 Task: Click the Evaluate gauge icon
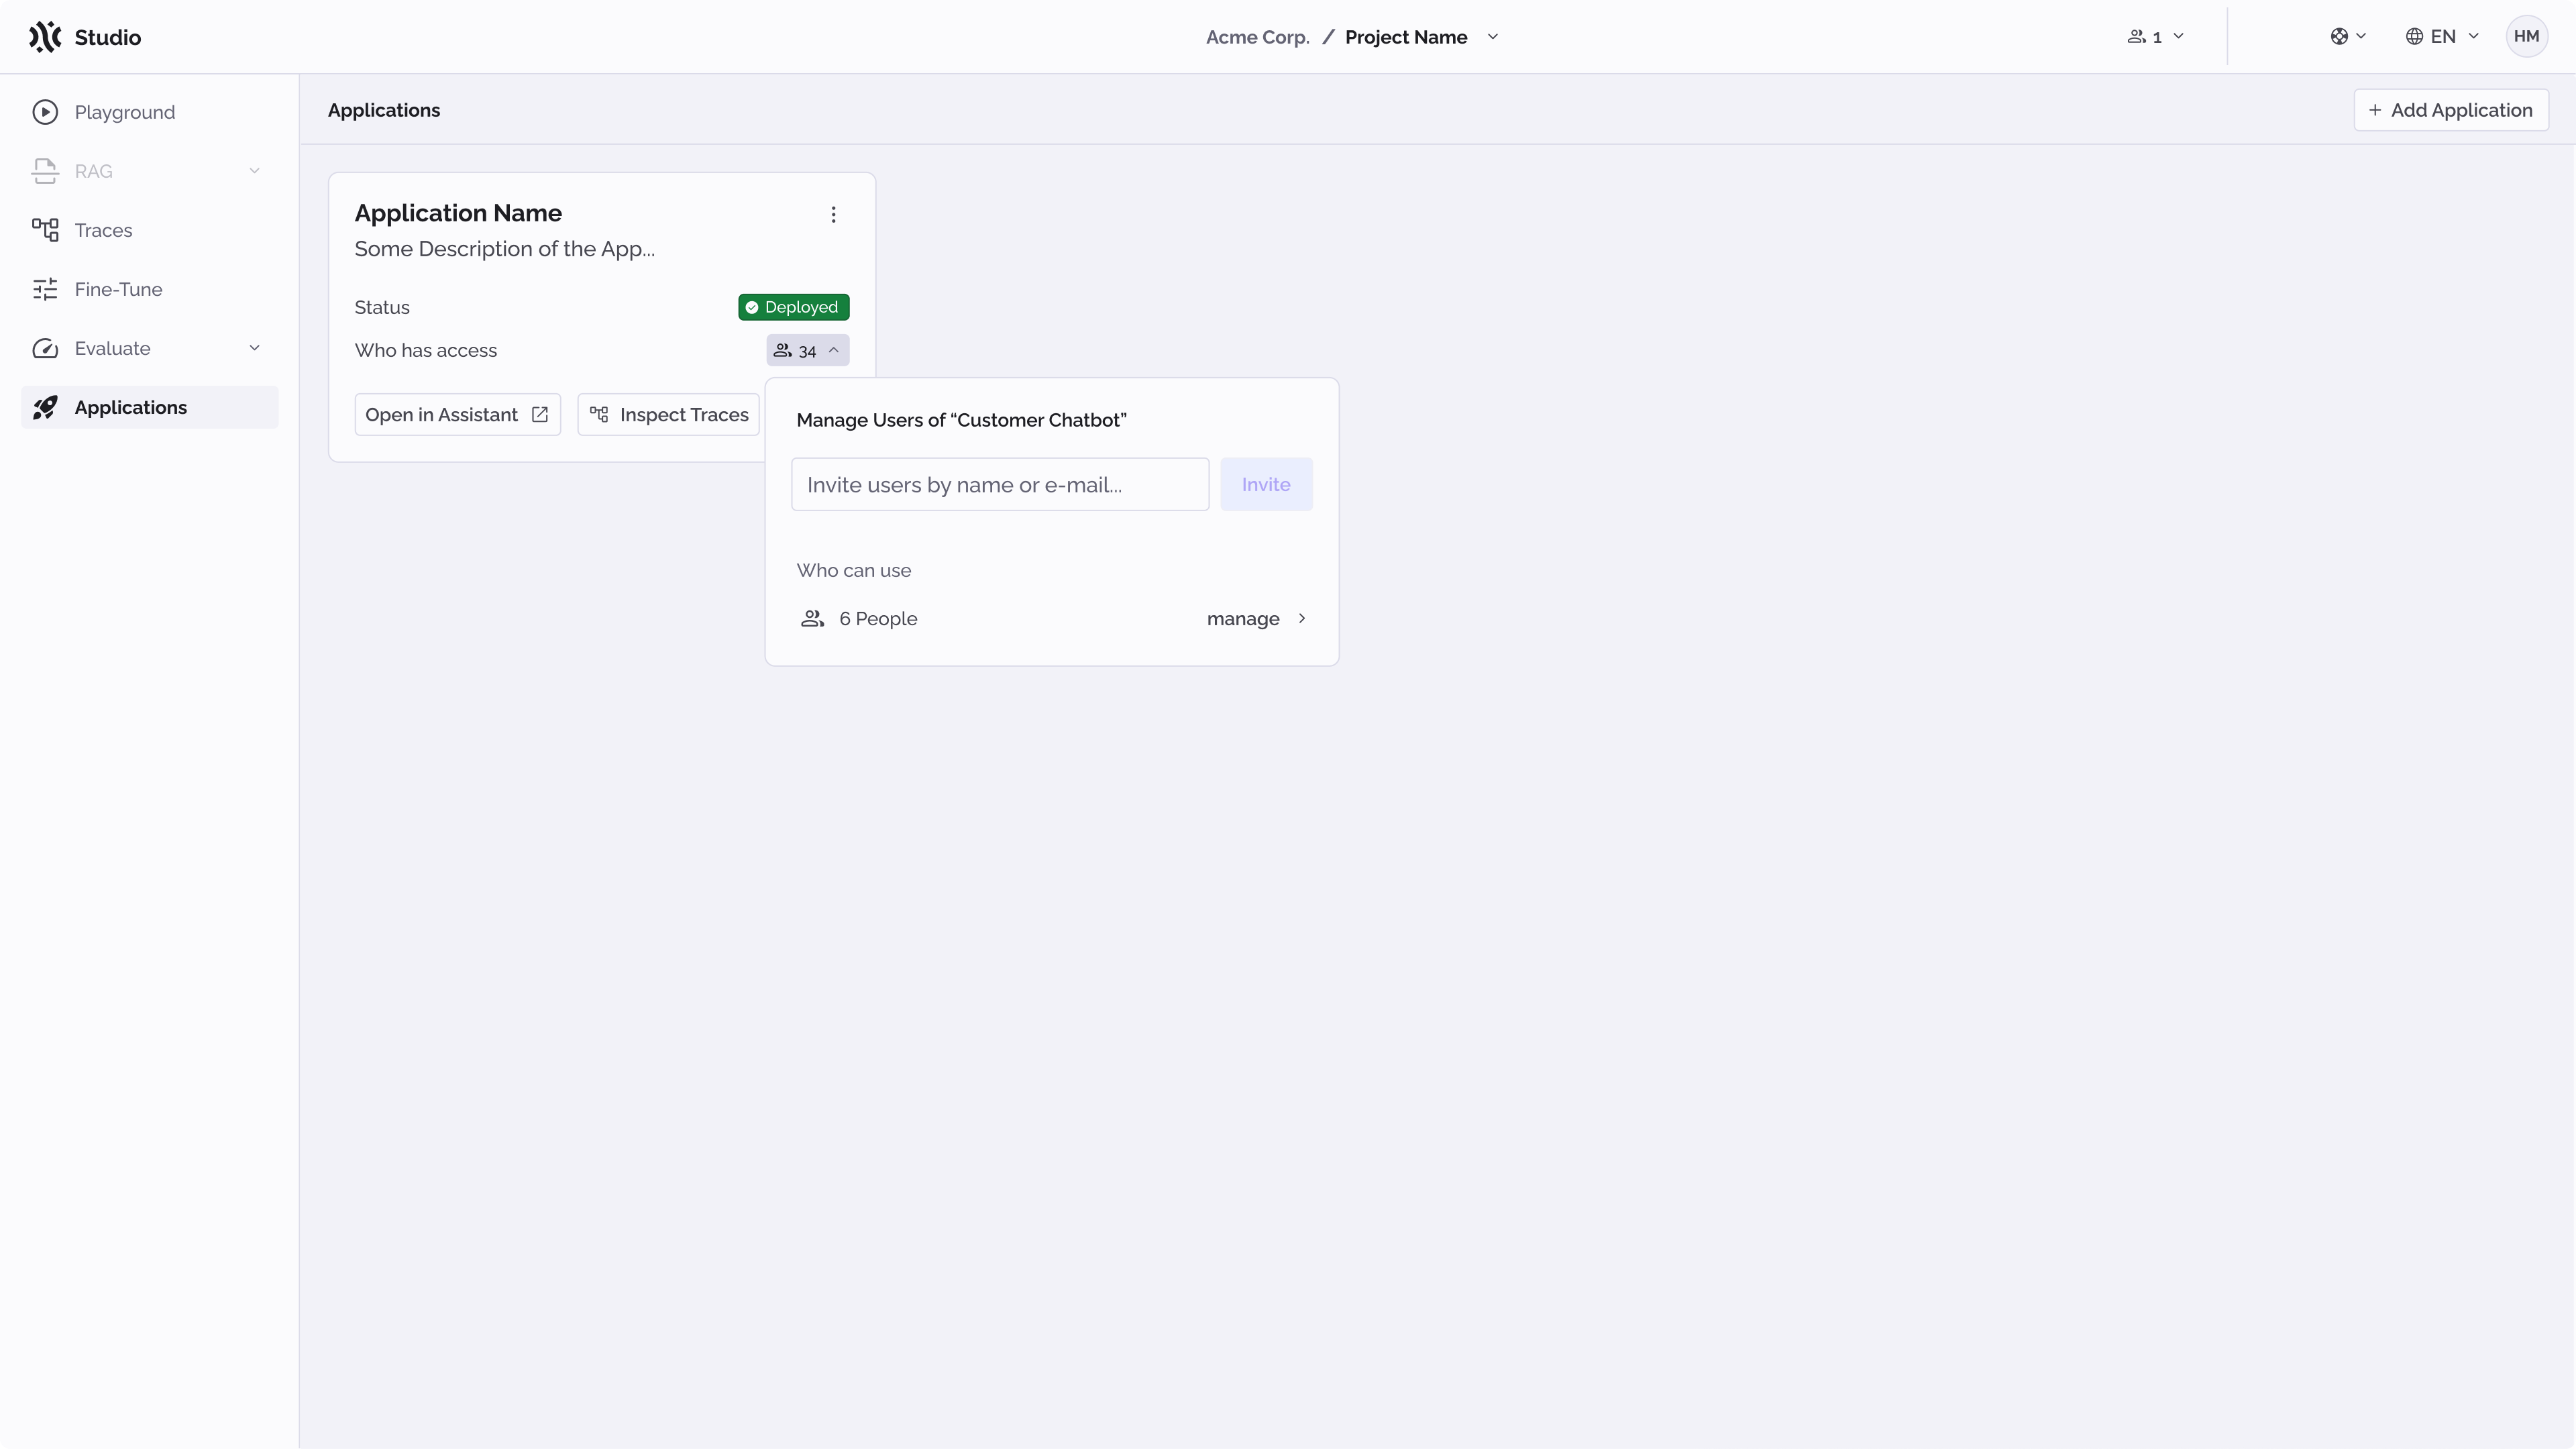click(46, 348)
